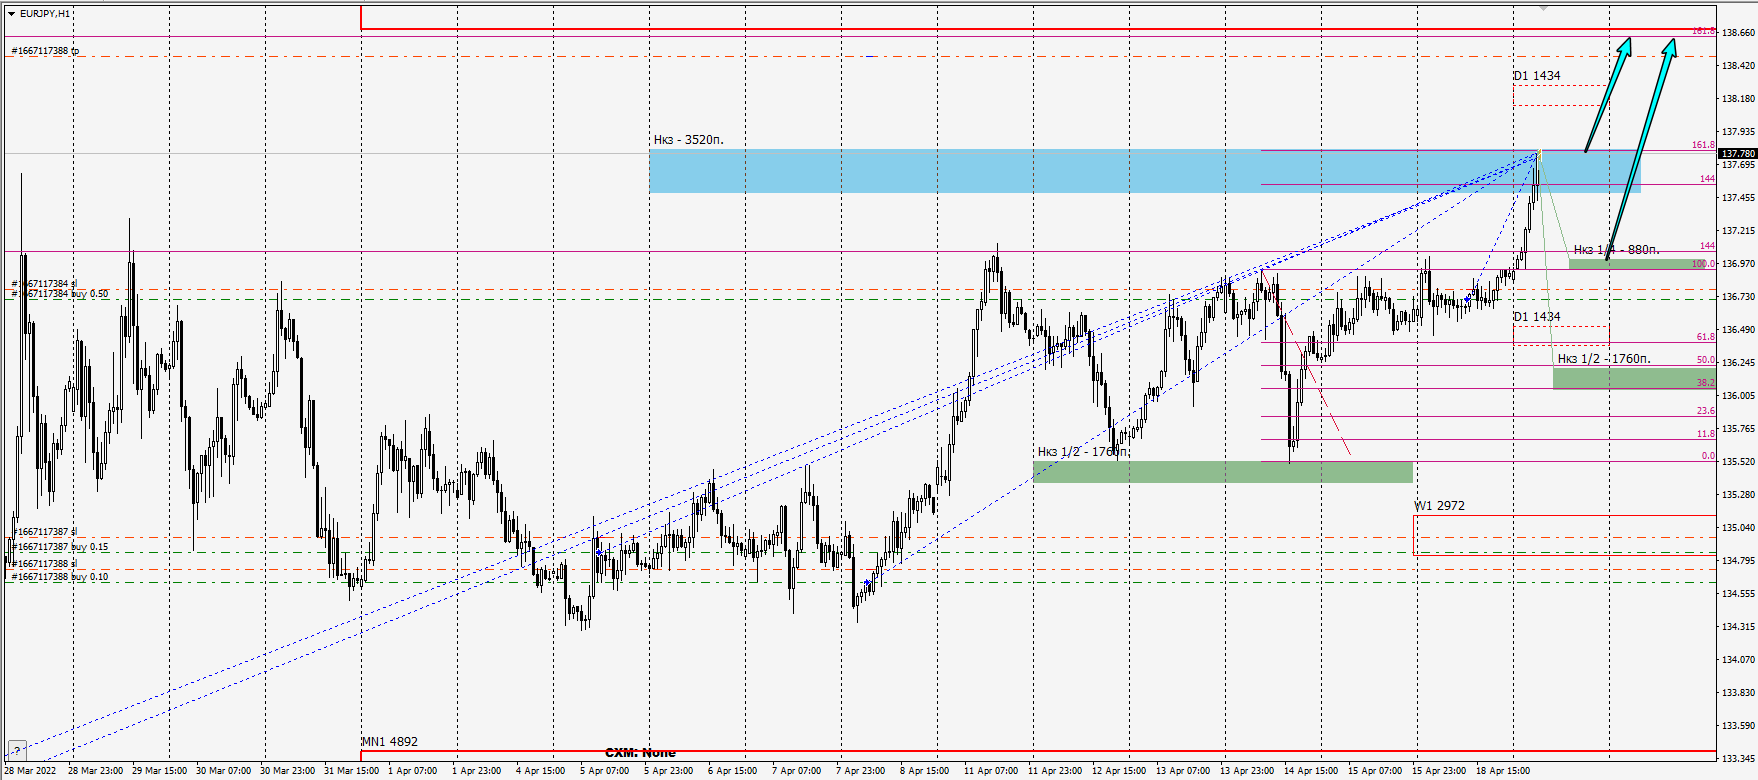Select the #1667117387 buy 0.15 order label

click(60, 547)
